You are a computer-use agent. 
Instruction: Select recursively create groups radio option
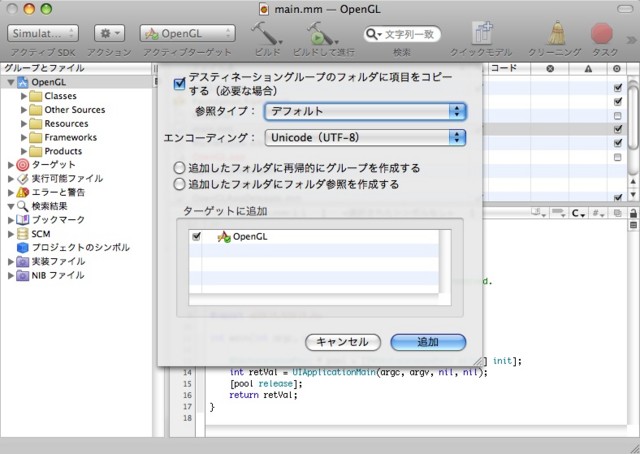[179, 168]
